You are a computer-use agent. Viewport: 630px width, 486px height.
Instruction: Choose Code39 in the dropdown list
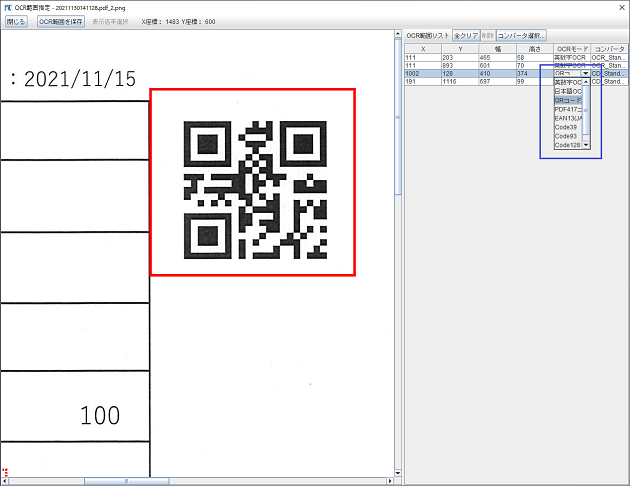(568, 127)
